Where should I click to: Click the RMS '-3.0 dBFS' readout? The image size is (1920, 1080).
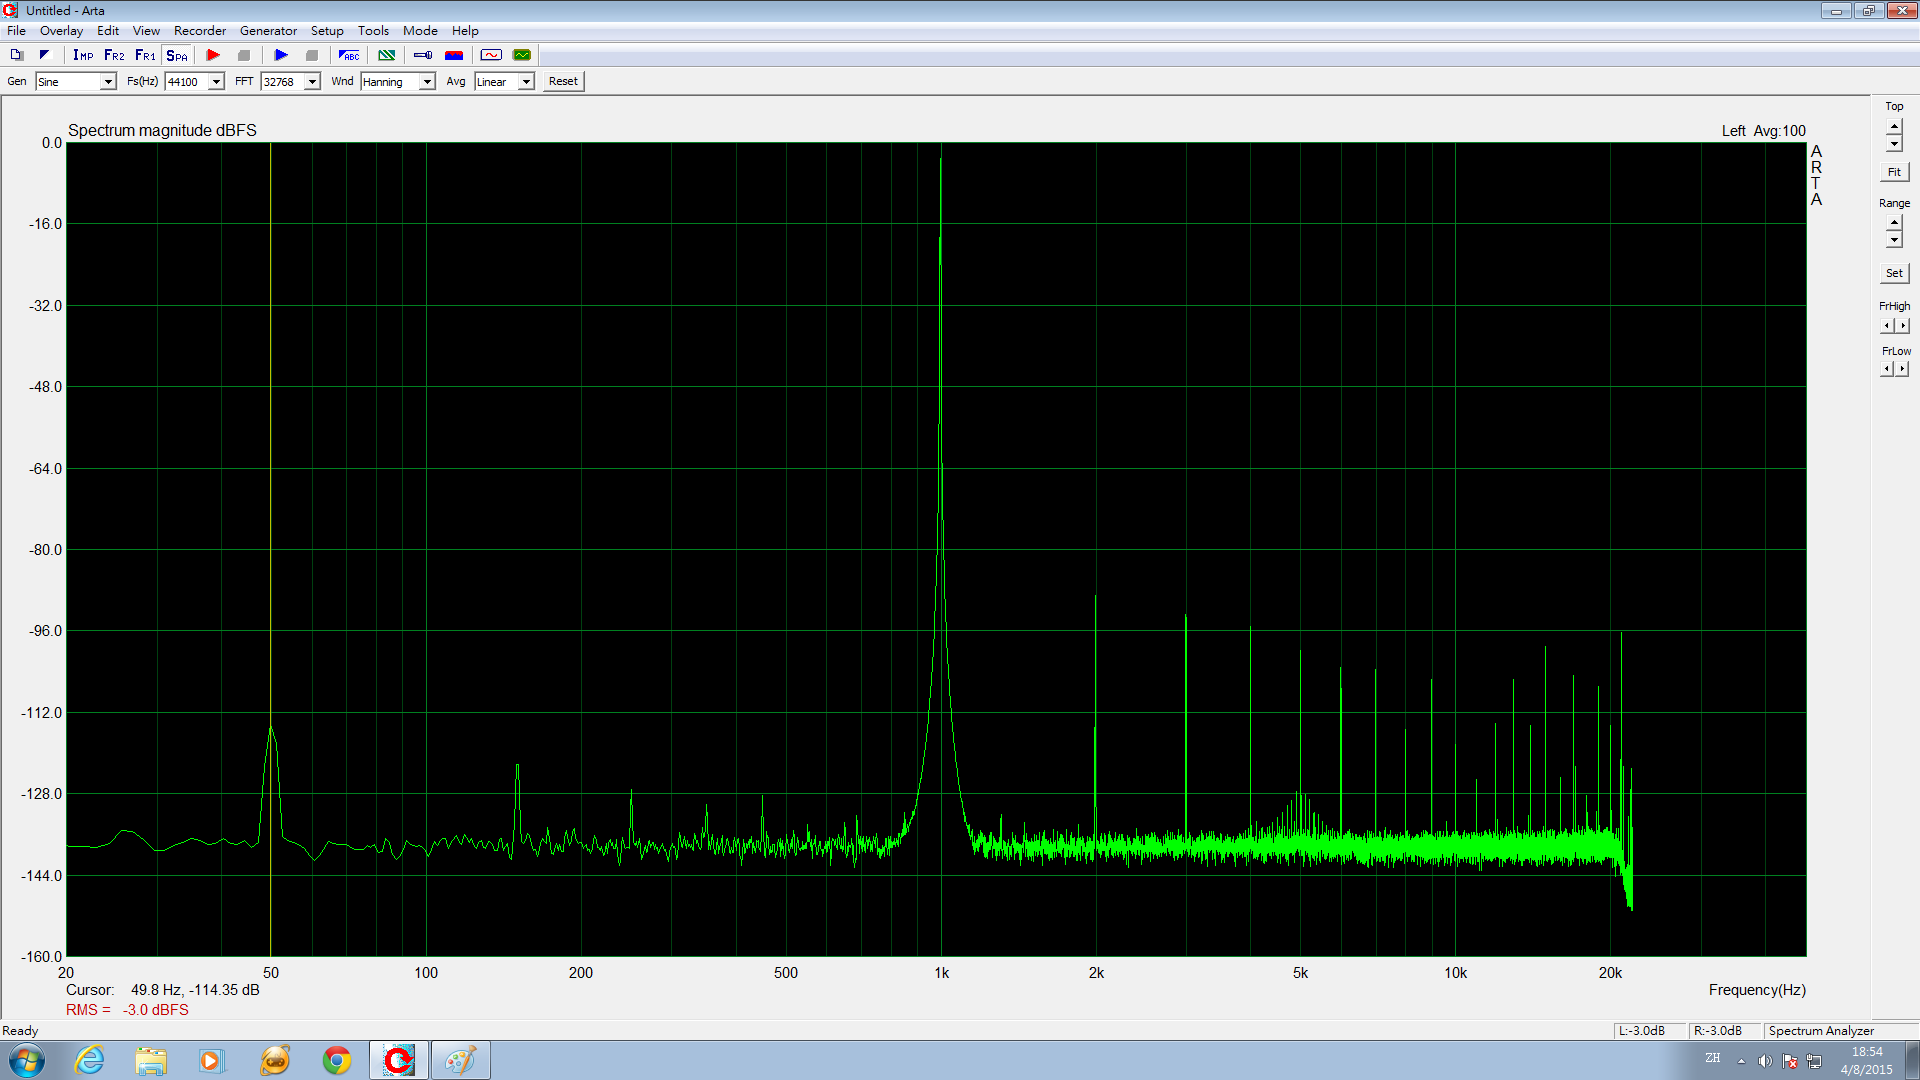(156, 1010)
